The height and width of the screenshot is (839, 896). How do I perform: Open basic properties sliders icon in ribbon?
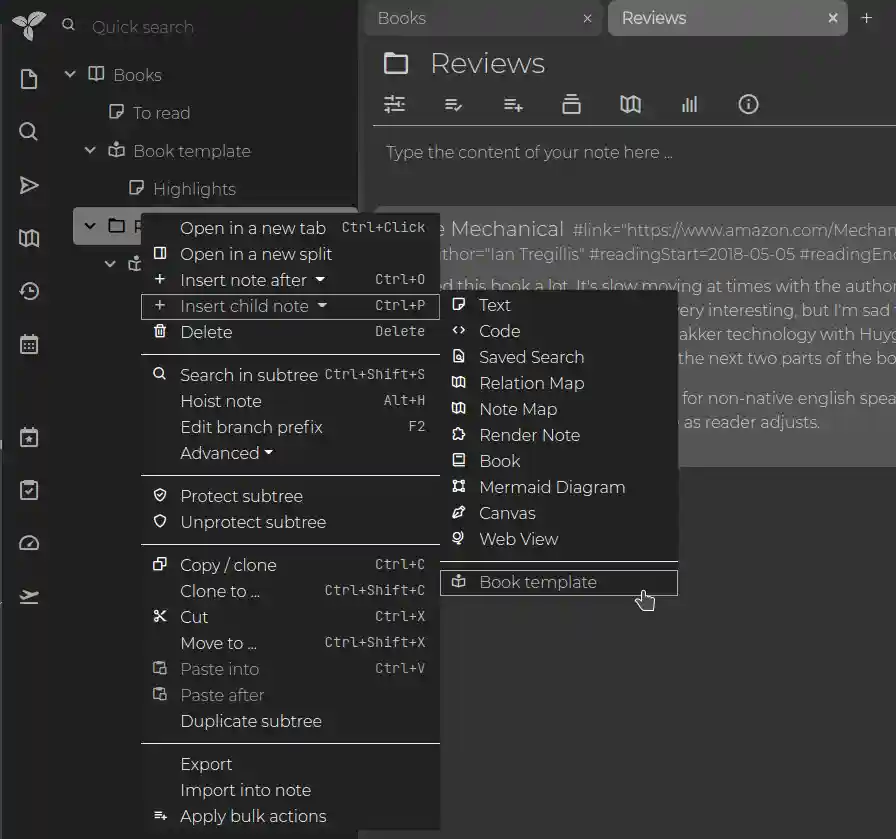(x=395, y=104)
